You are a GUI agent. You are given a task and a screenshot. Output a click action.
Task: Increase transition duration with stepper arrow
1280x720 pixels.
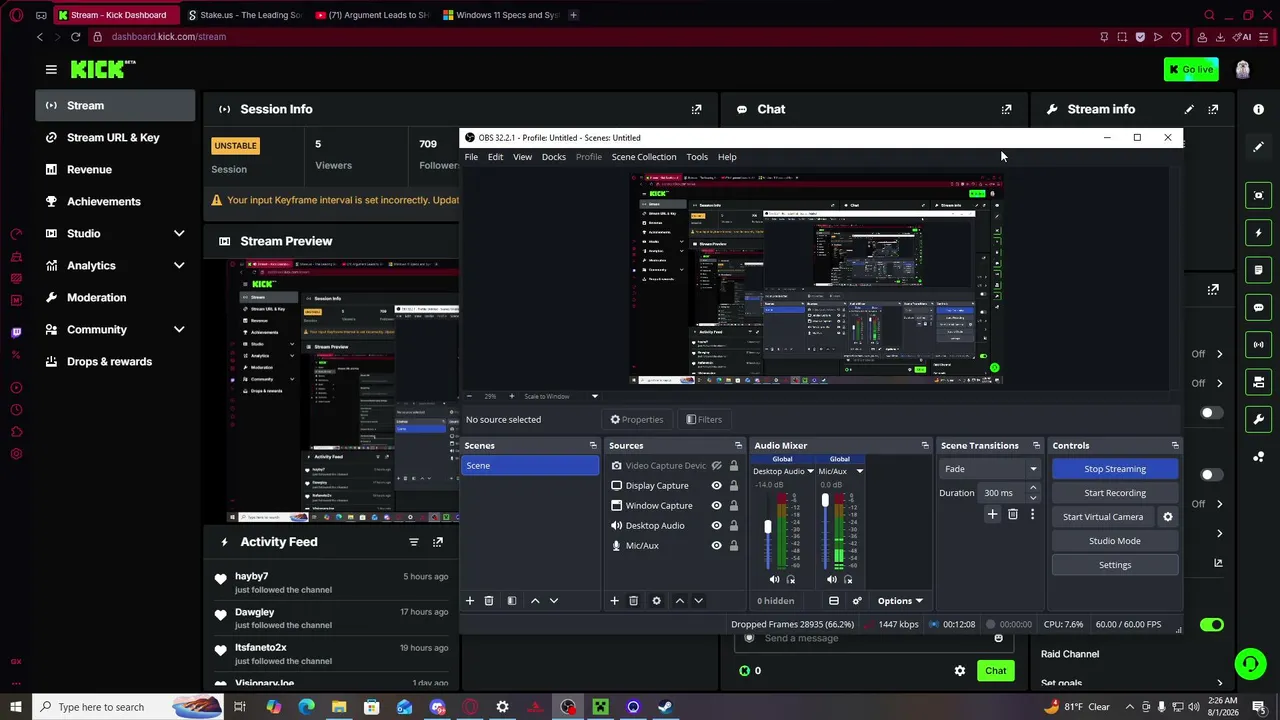[x=1033, y=489]
